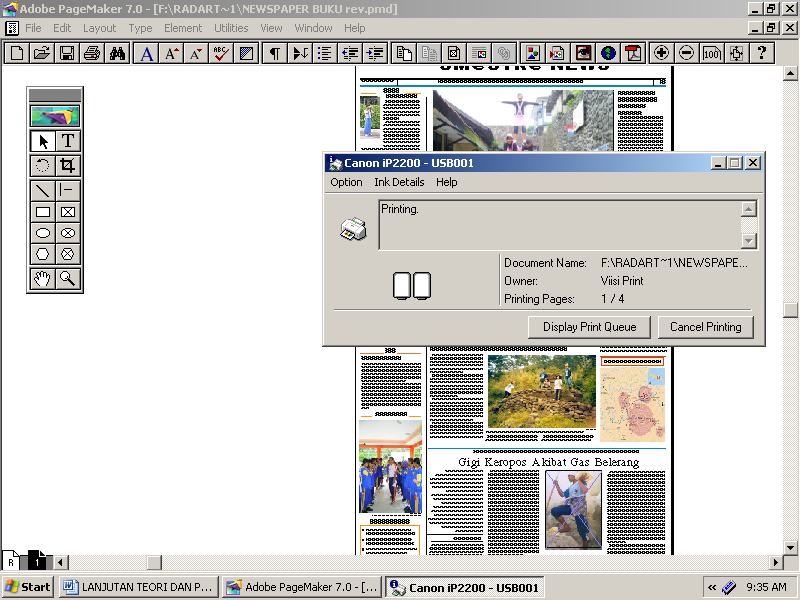Click the horizontal scrollbar left arrow
The image size is (800, 600).
[x=61, y=562]
